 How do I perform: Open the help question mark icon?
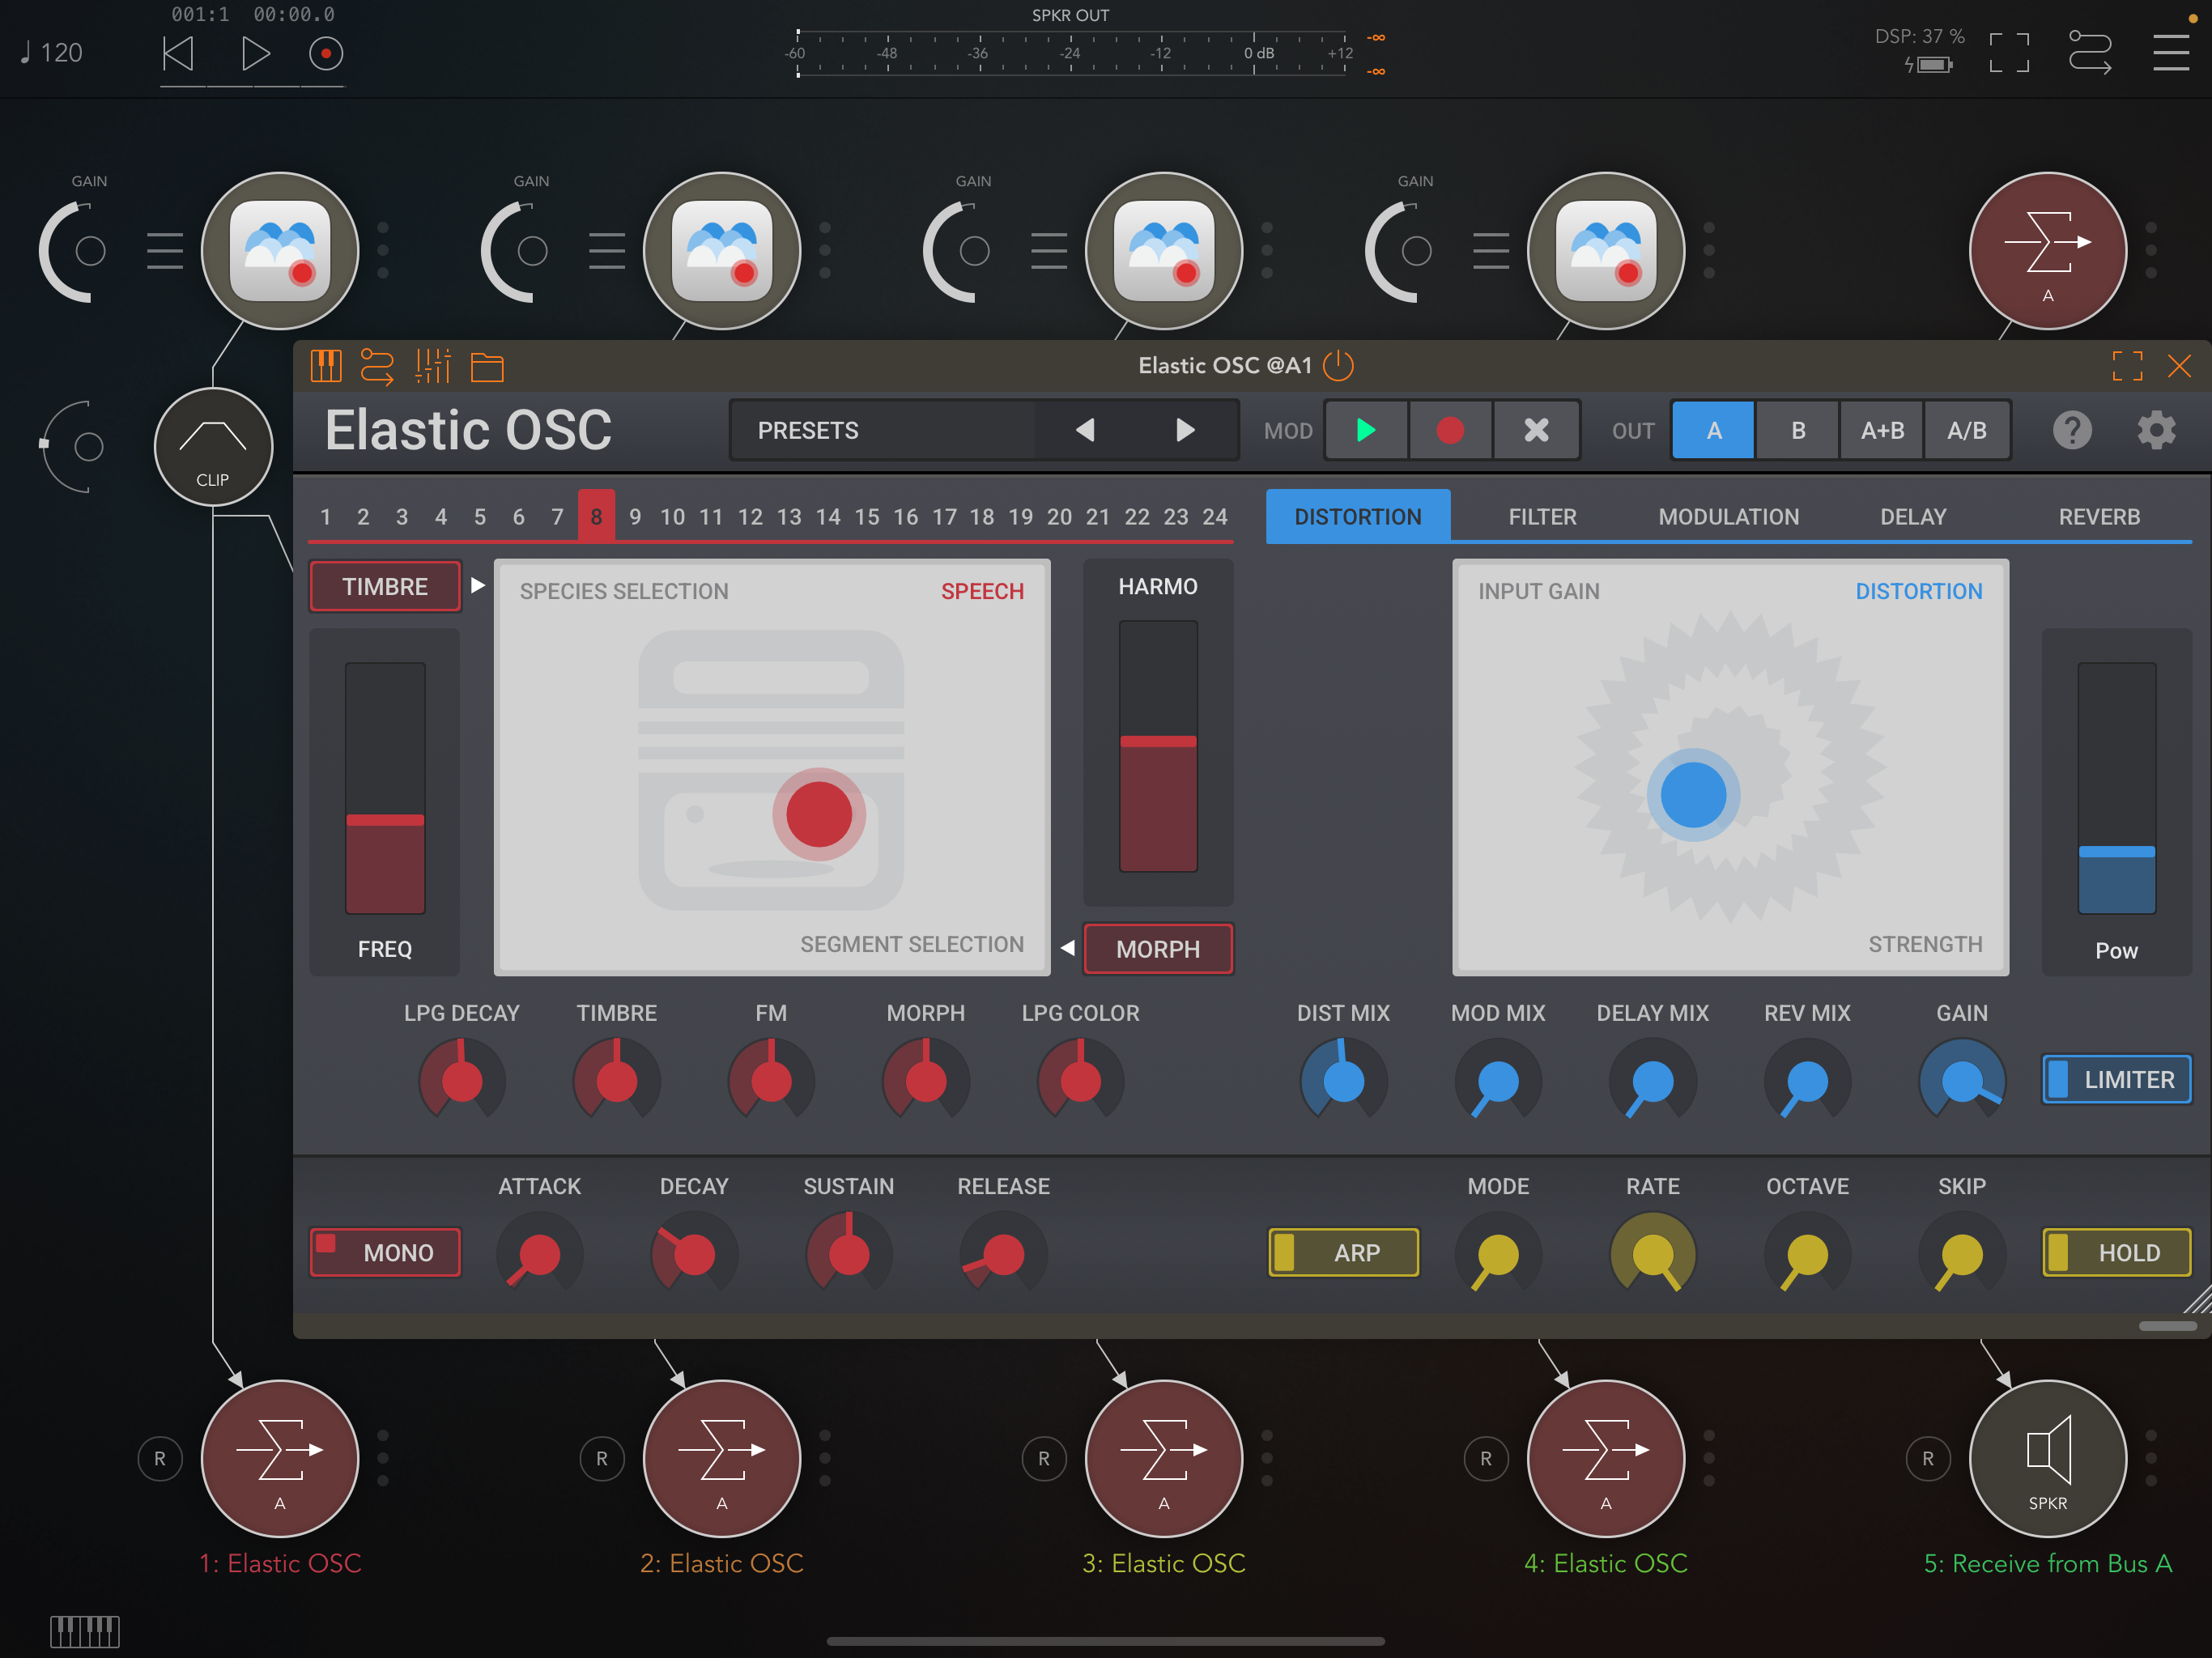pos(2072,430)
